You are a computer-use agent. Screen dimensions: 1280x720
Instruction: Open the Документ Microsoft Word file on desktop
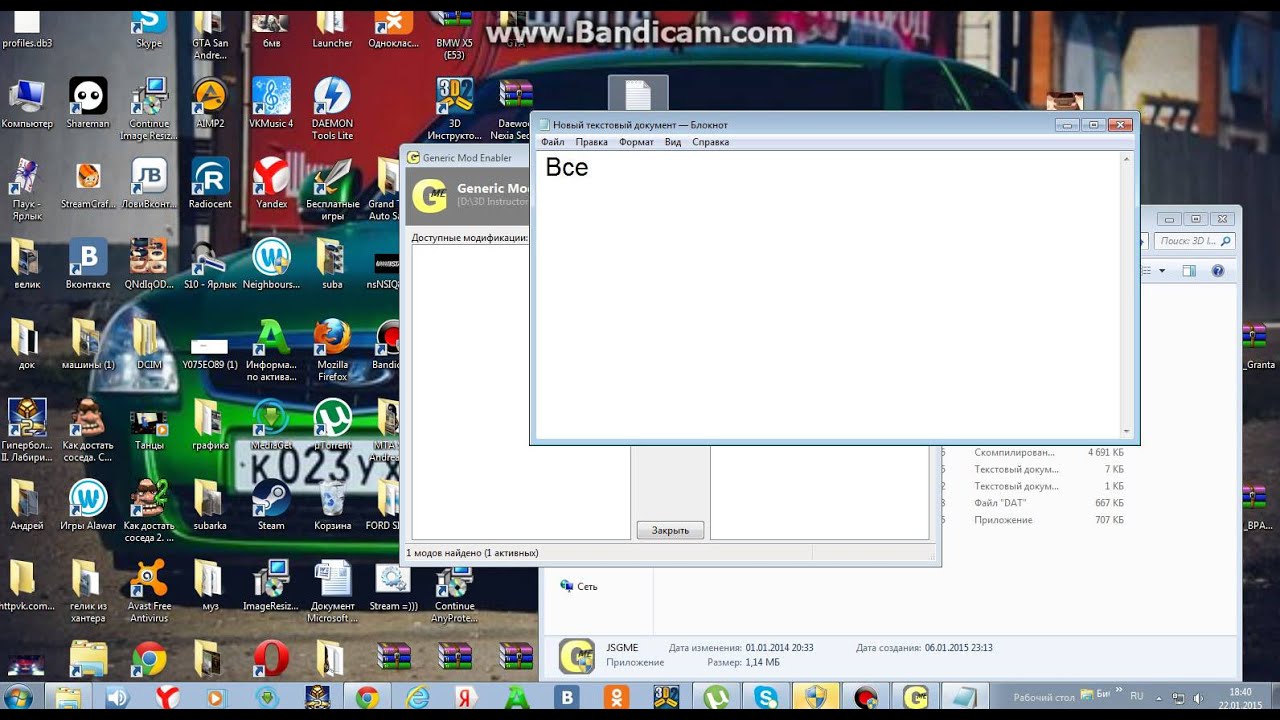point(332,592)
